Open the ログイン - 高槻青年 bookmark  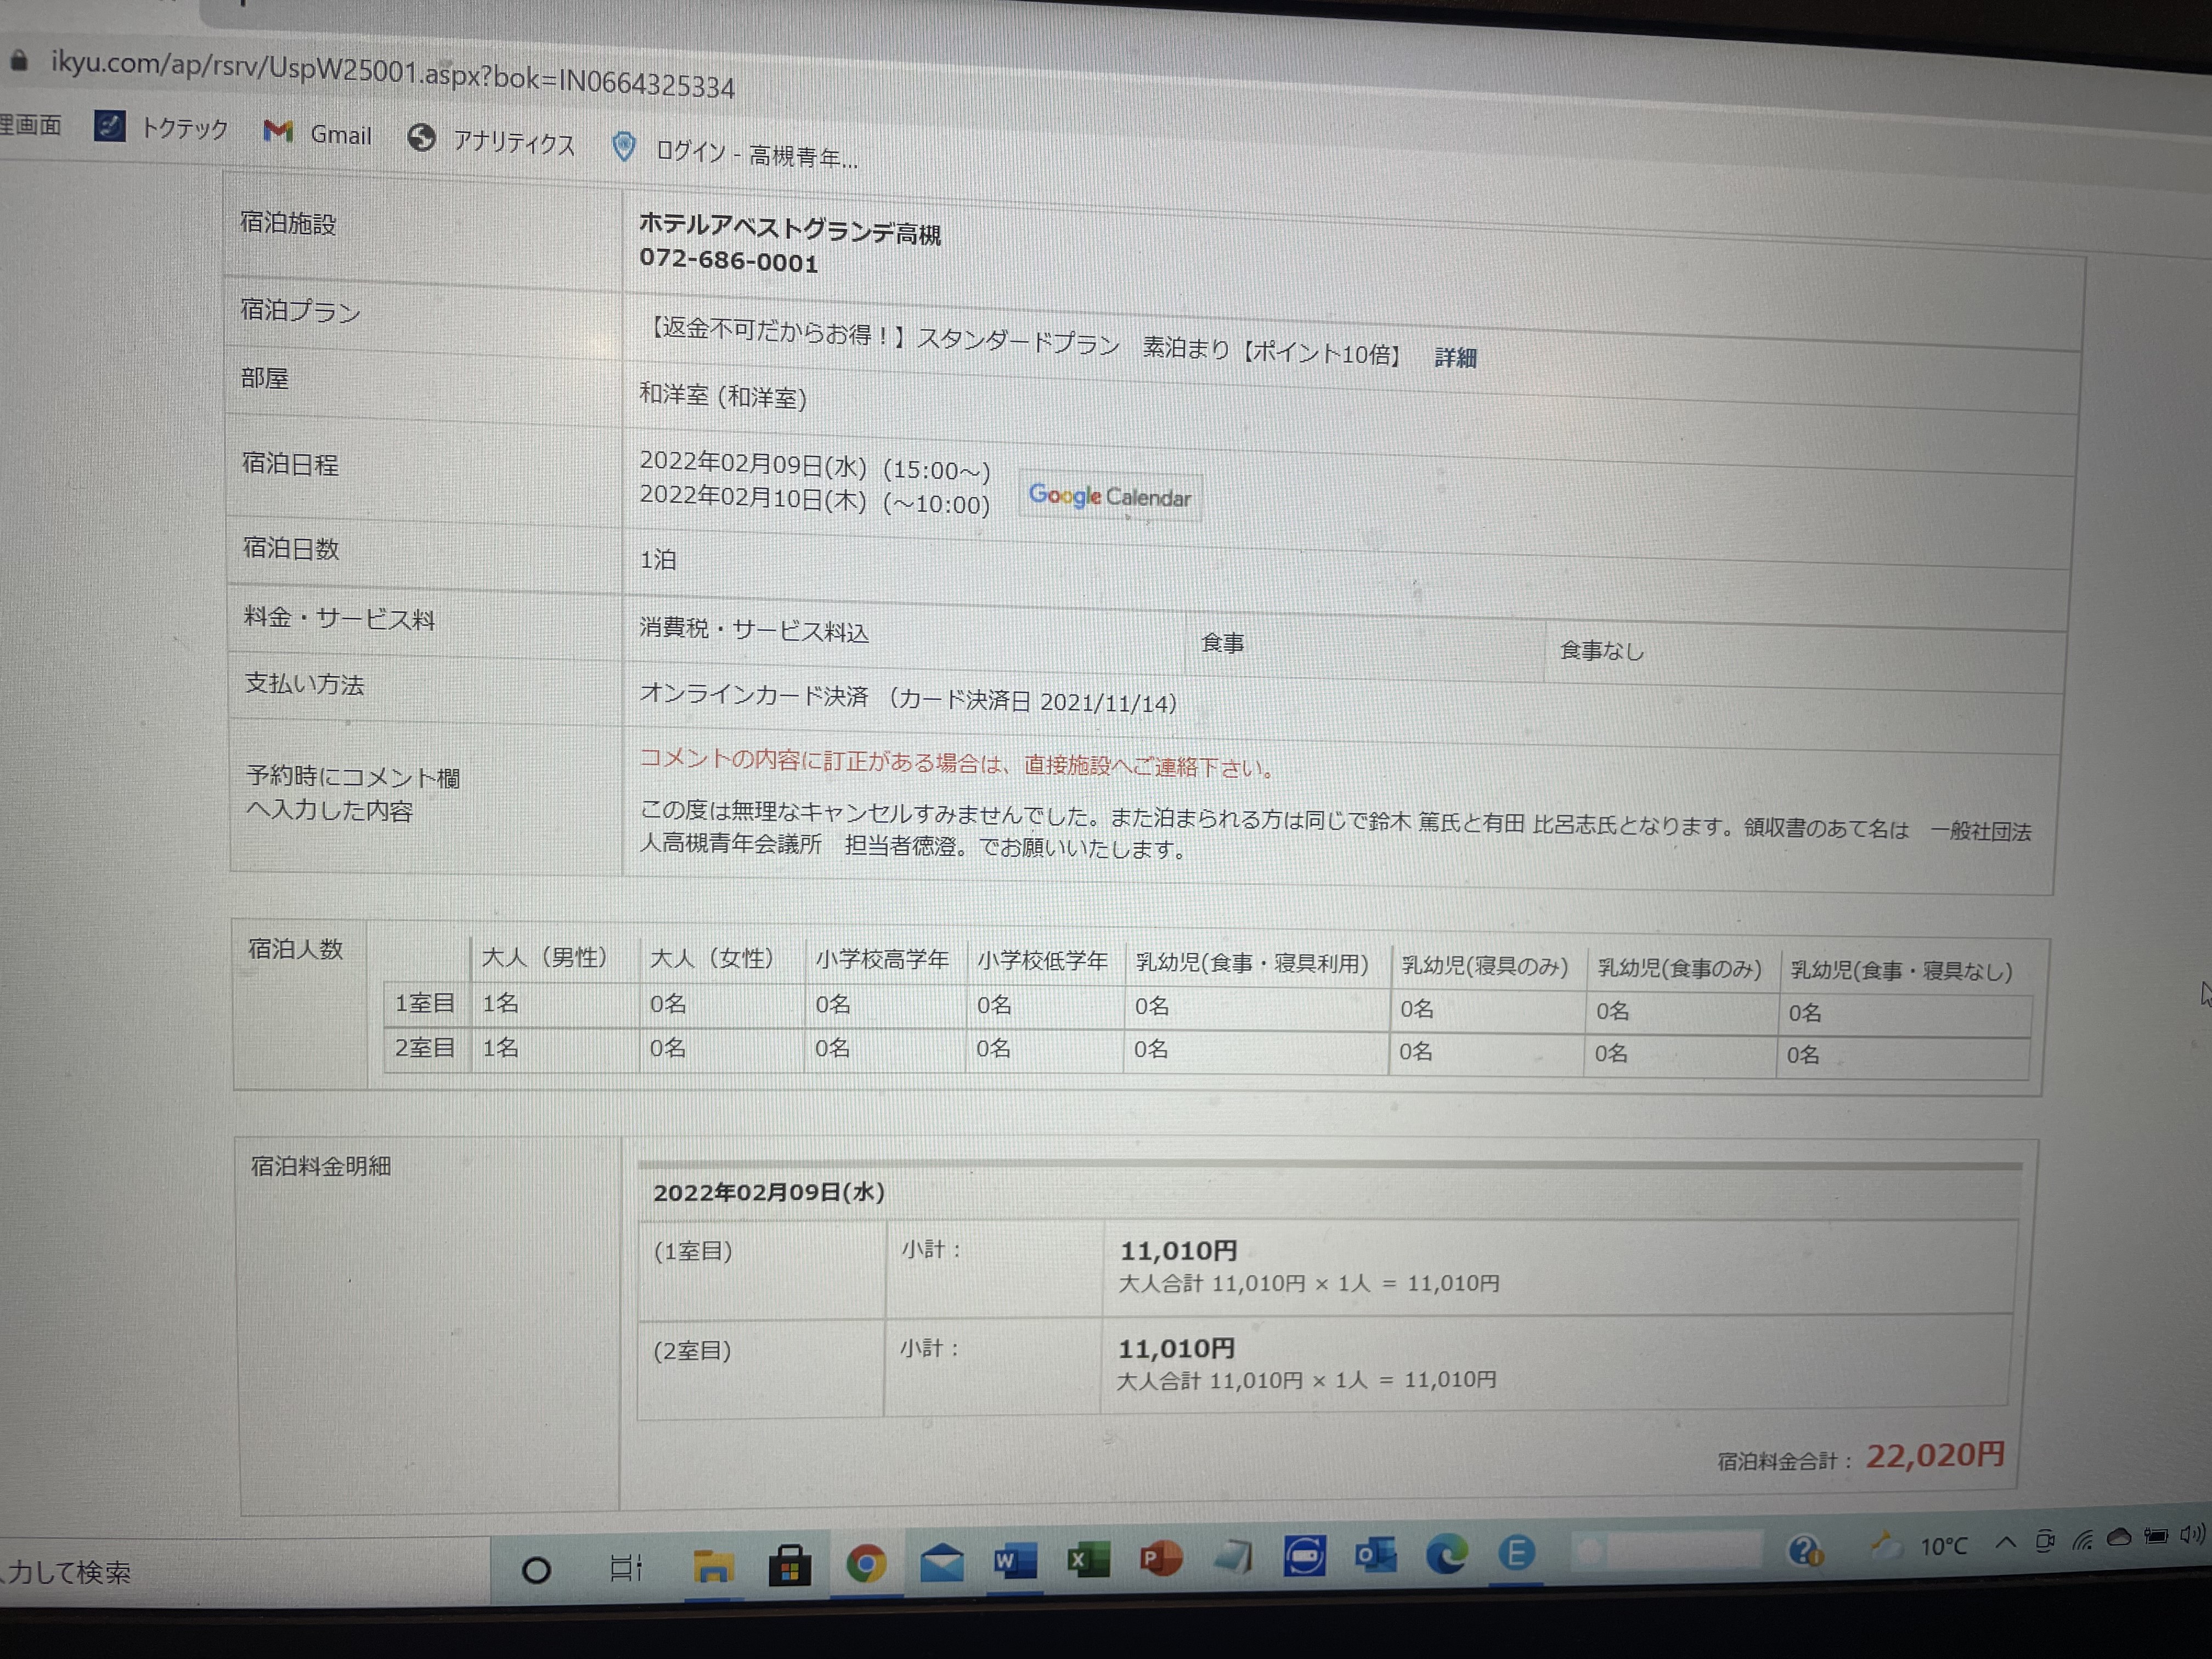point(735,152)
